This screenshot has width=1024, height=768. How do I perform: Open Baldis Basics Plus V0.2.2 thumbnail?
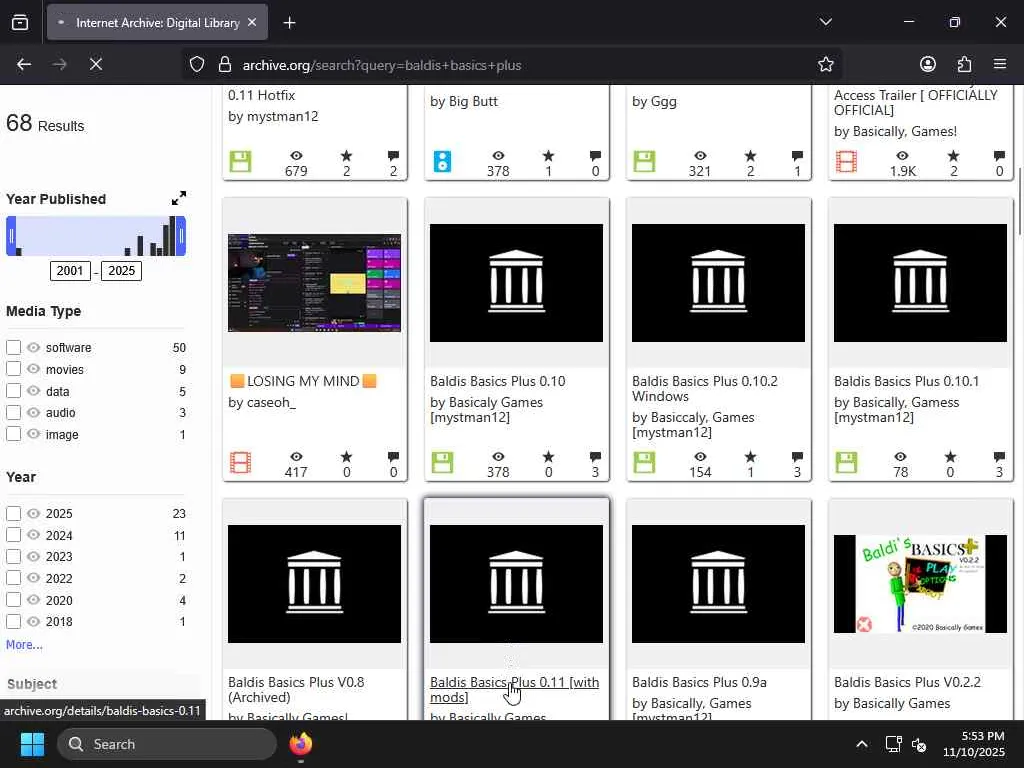click(920, 584)
